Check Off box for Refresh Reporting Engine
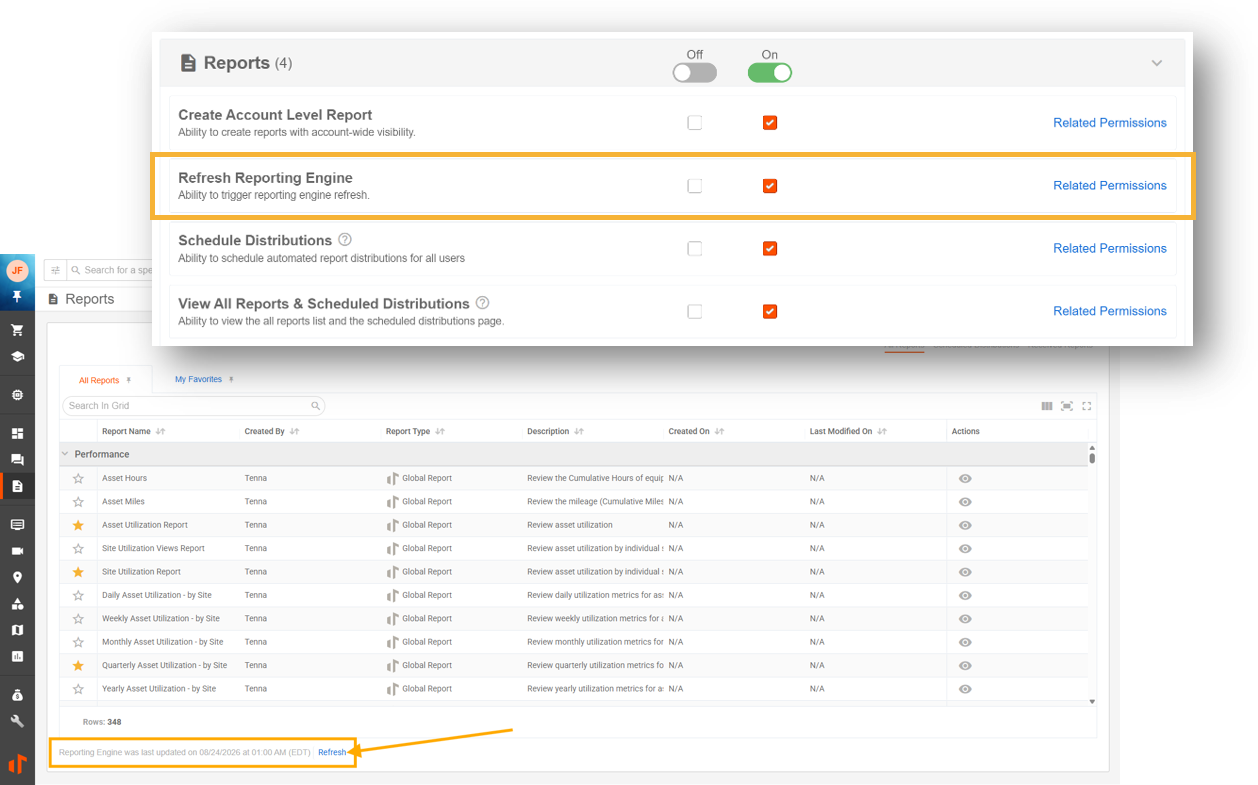 [x=695, y=186]
